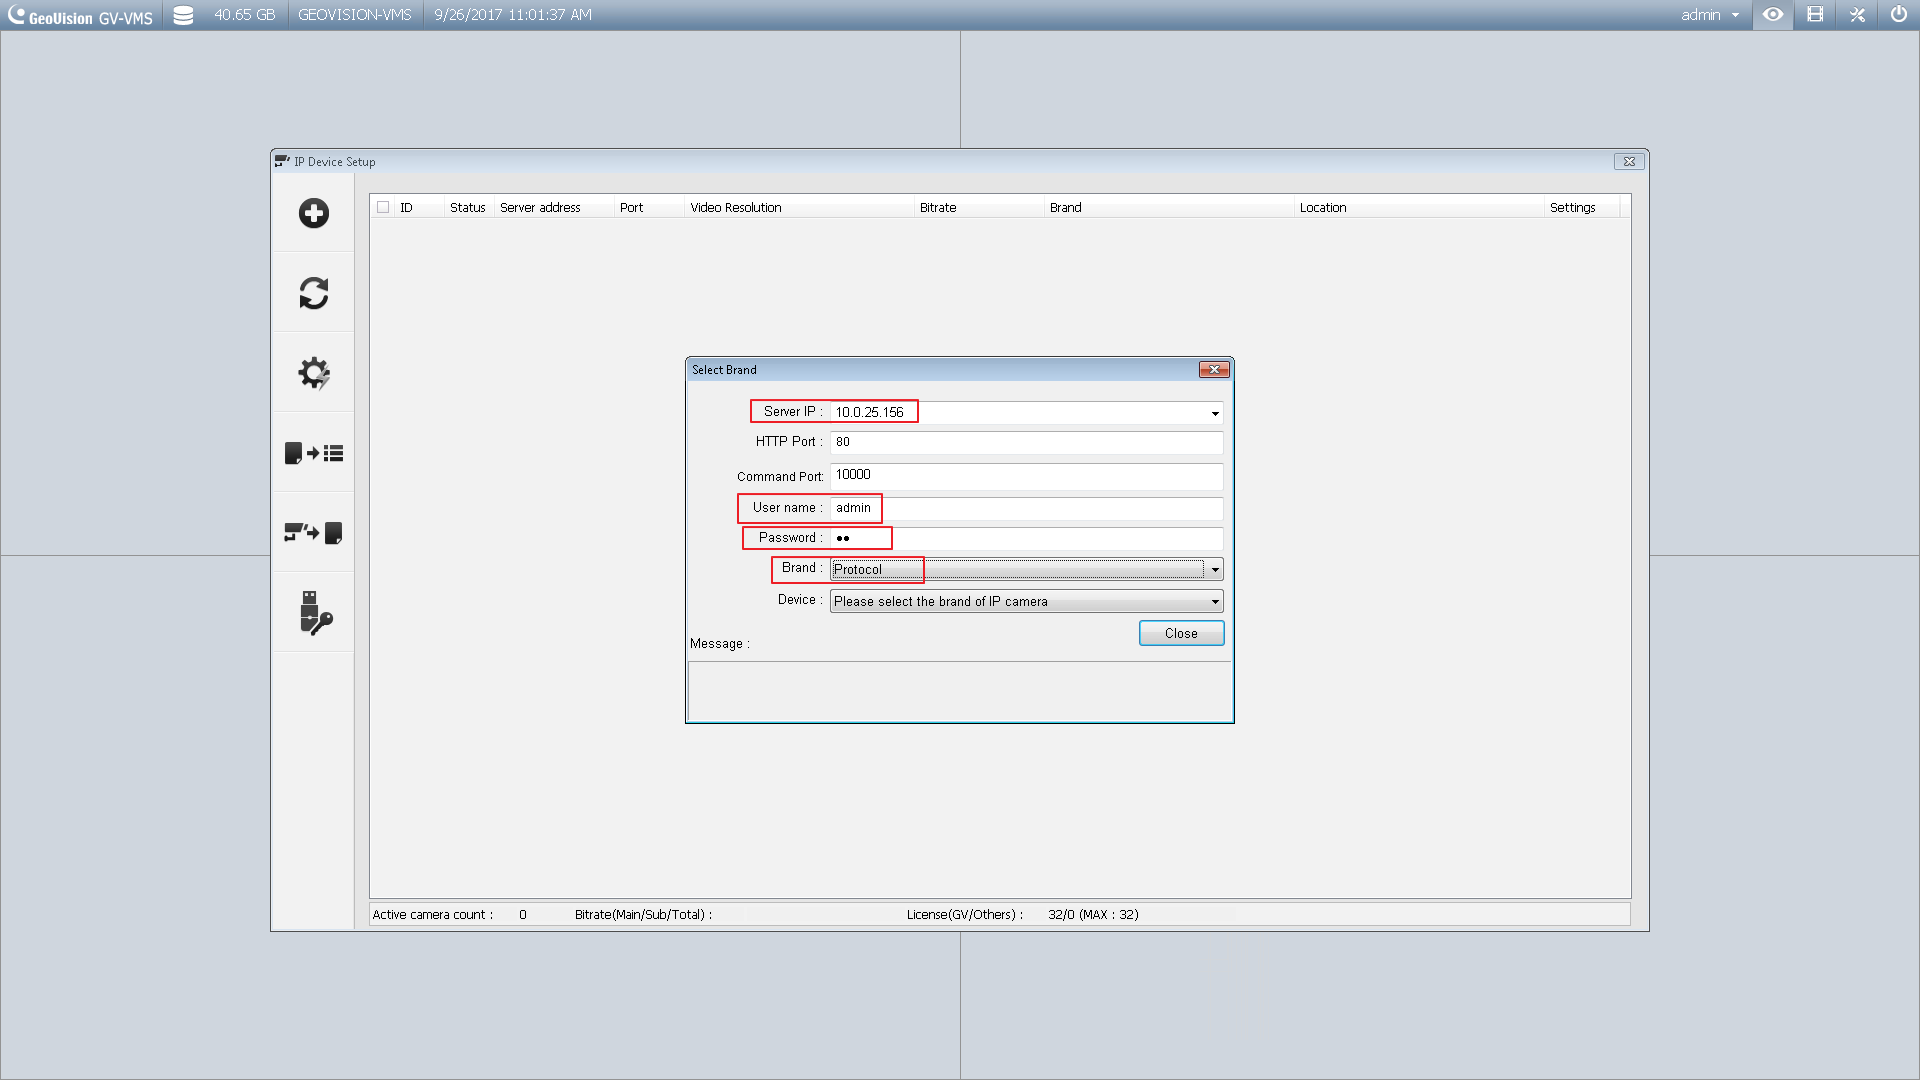Click the storage database icon in top bar

coord(183,15)
